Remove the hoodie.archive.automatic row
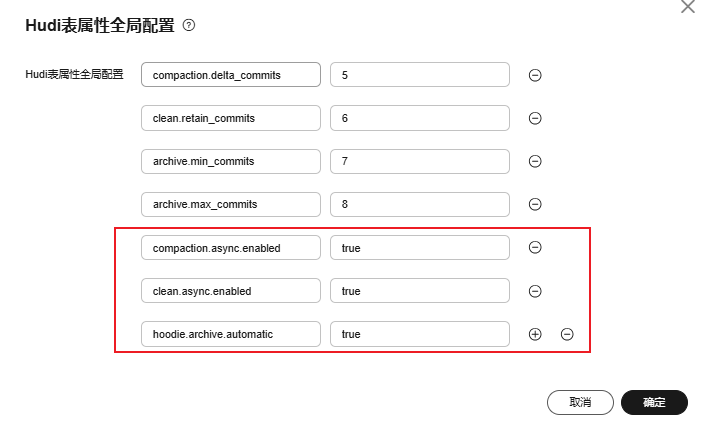The image size is (704, 427). tap(567, 334)
